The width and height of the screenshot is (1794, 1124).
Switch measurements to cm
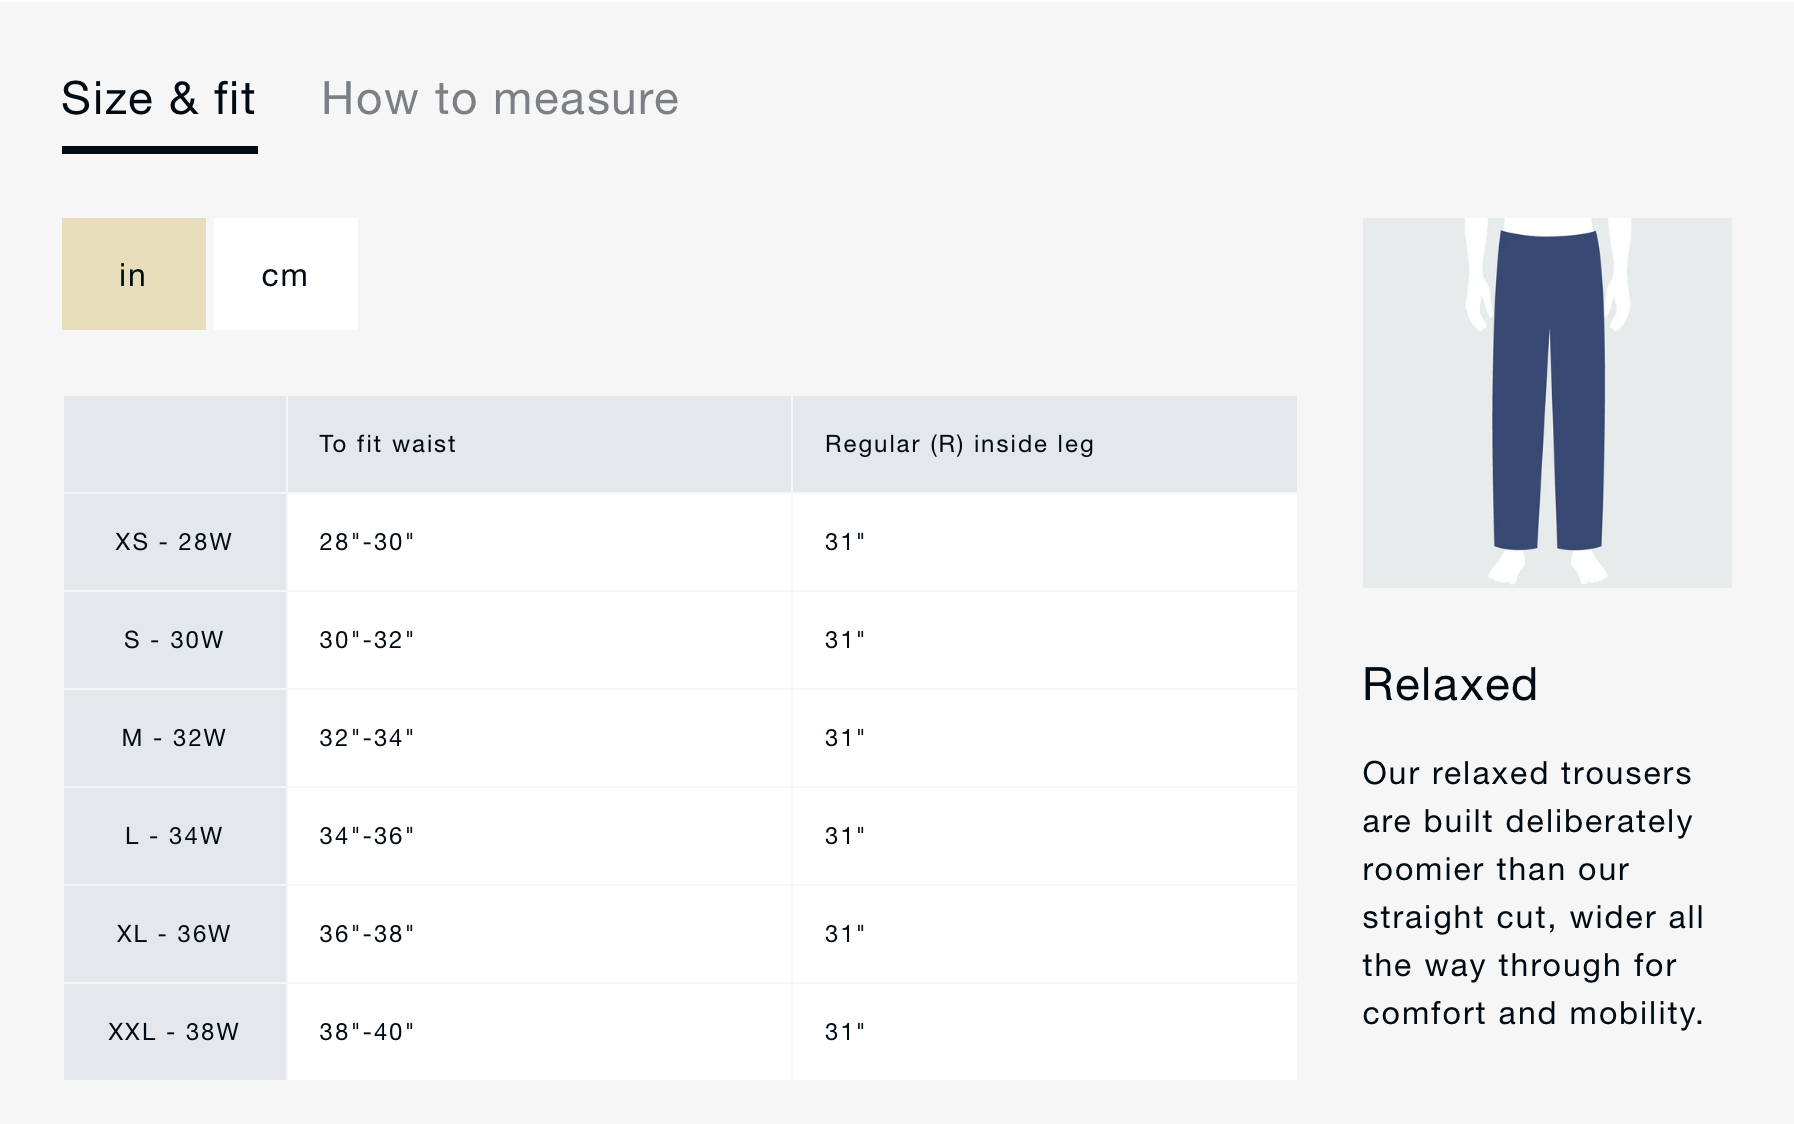[285, 275]
